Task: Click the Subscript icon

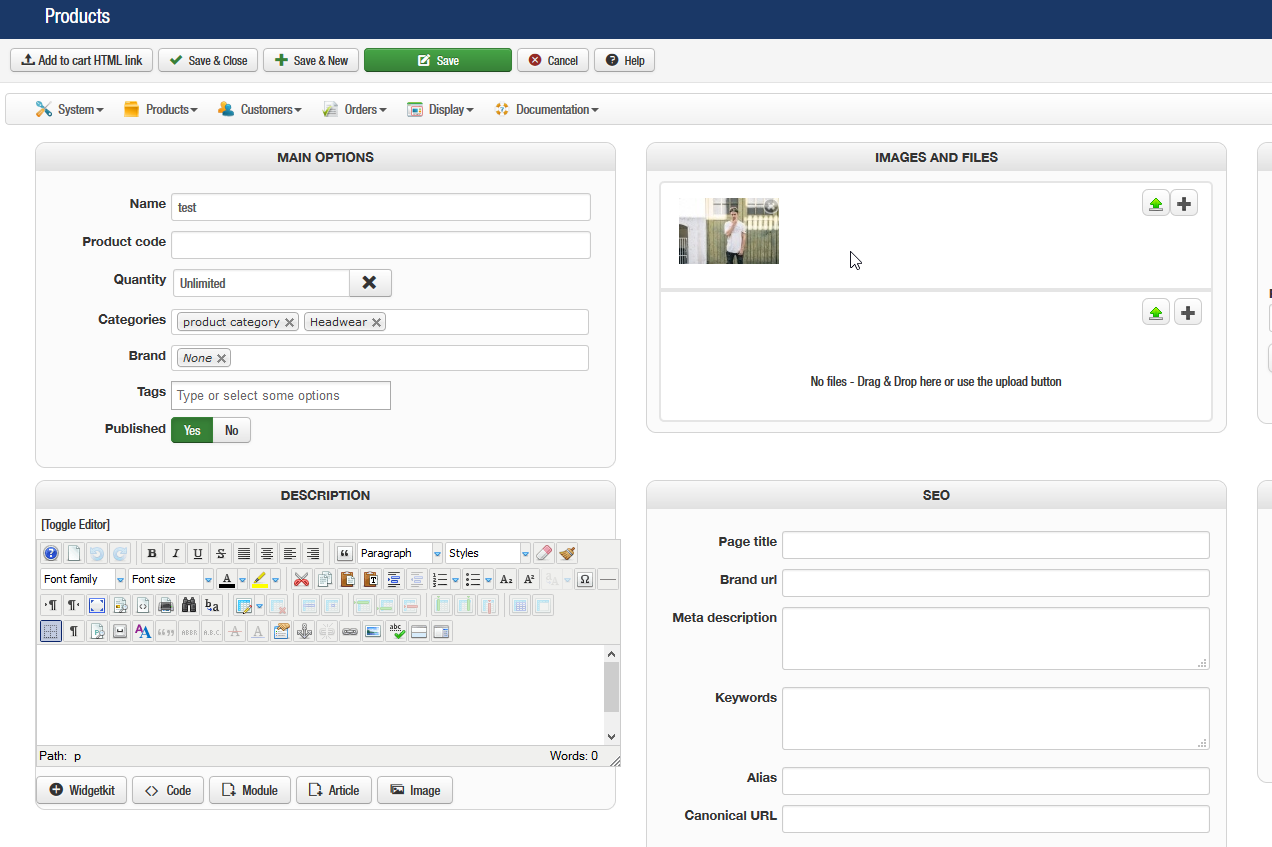Action: [x=506, y=579]
